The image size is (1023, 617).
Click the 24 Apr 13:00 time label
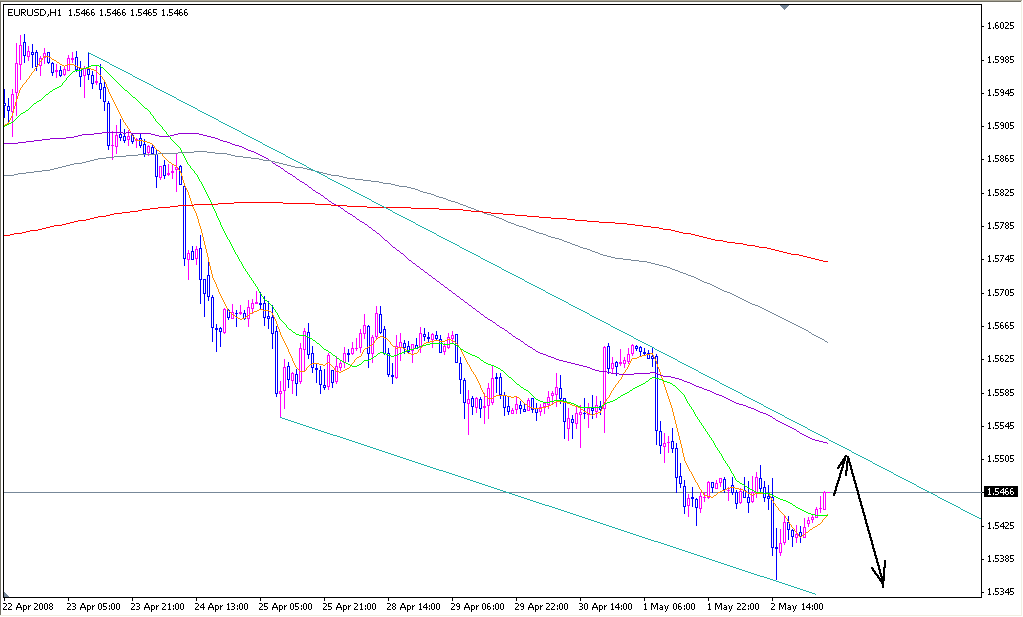tap(221, 607)
